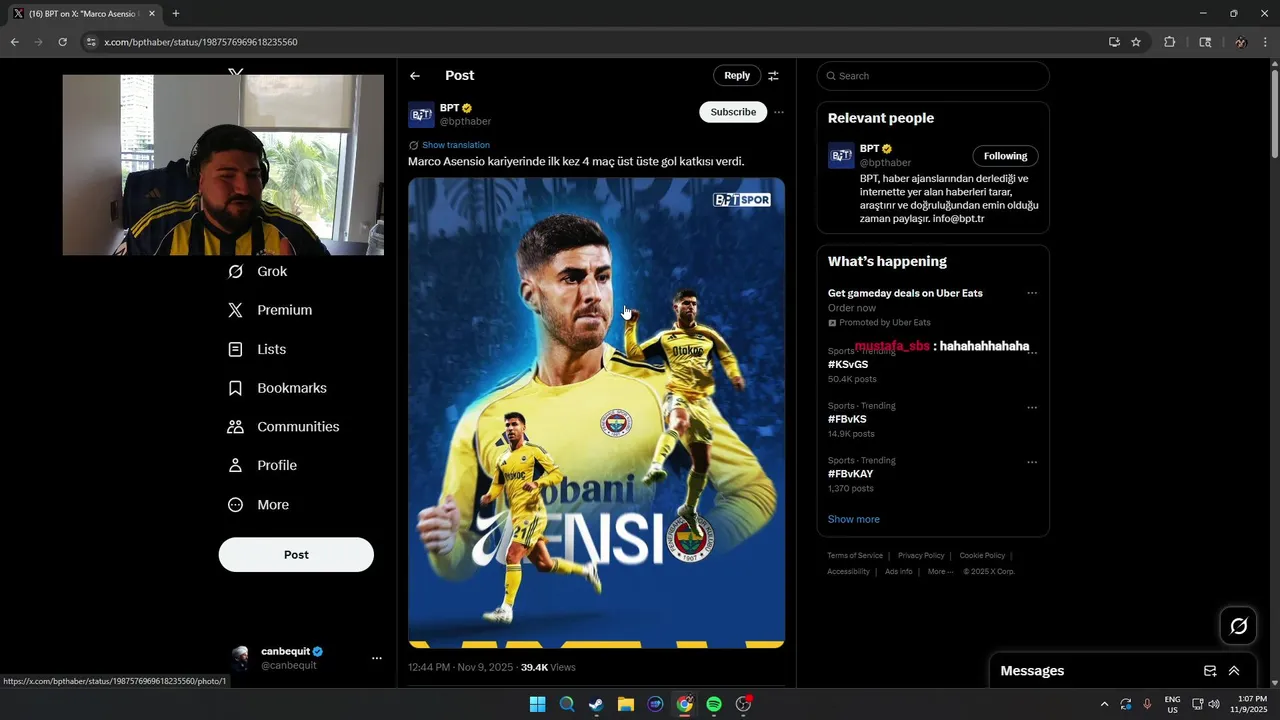Open options for #FBvKS trend
This screenshot has width=1280, height=720.
pyautogui.click(x=1032, y=407)
